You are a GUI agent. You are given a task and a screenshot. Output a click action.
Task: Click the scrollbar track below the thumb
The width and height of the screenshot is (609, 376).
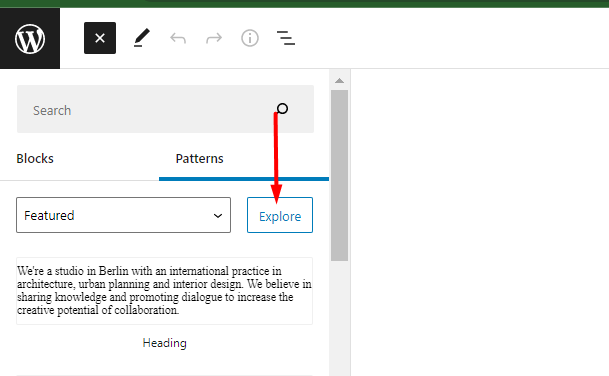tap(339, 319)
